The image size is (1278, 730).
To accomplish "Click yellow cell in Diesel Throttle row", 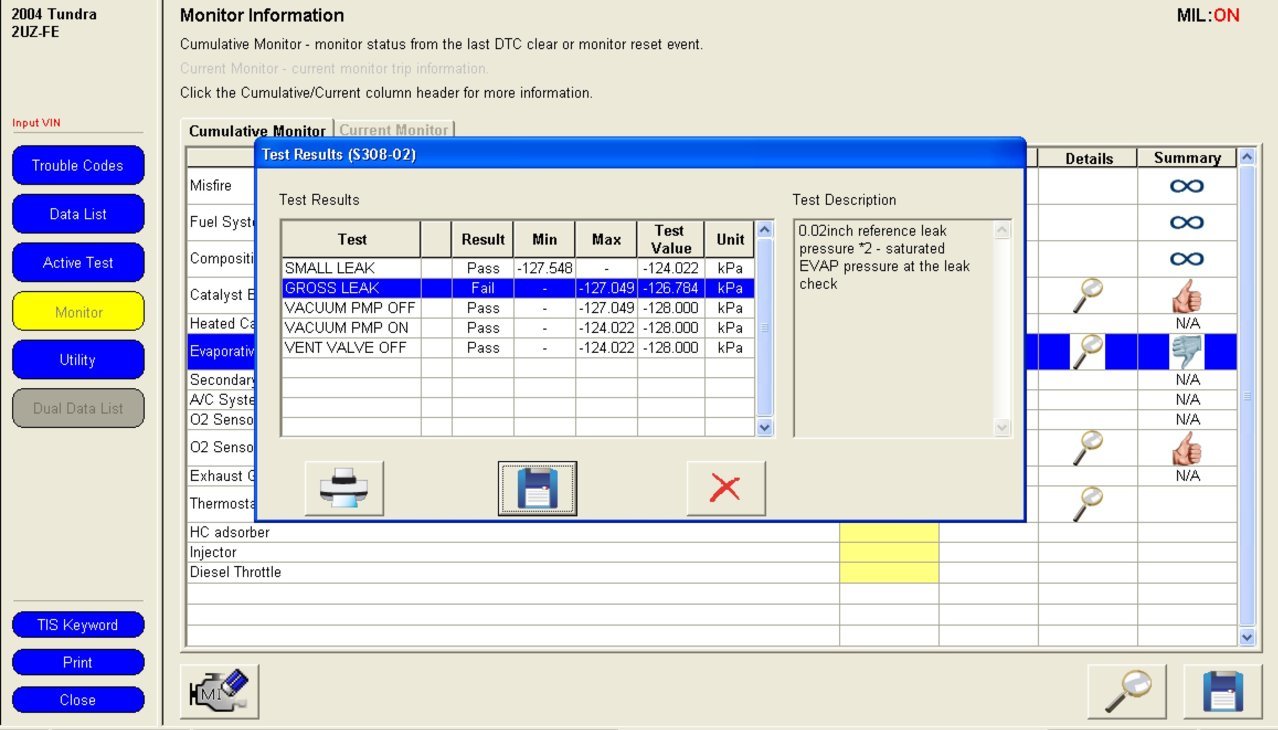I will coord(889,572).
